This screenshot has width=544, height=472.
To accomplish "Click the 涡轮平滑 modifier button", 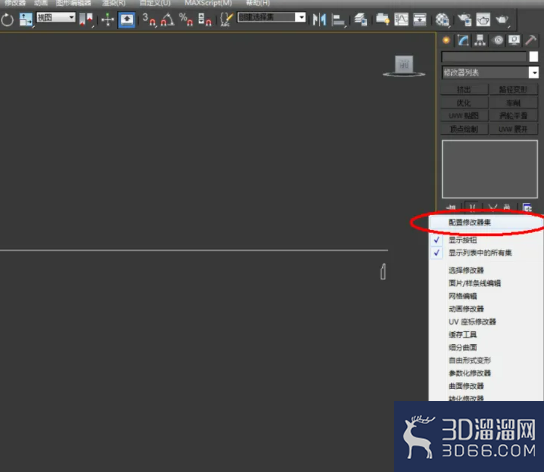I will point(513,116).
